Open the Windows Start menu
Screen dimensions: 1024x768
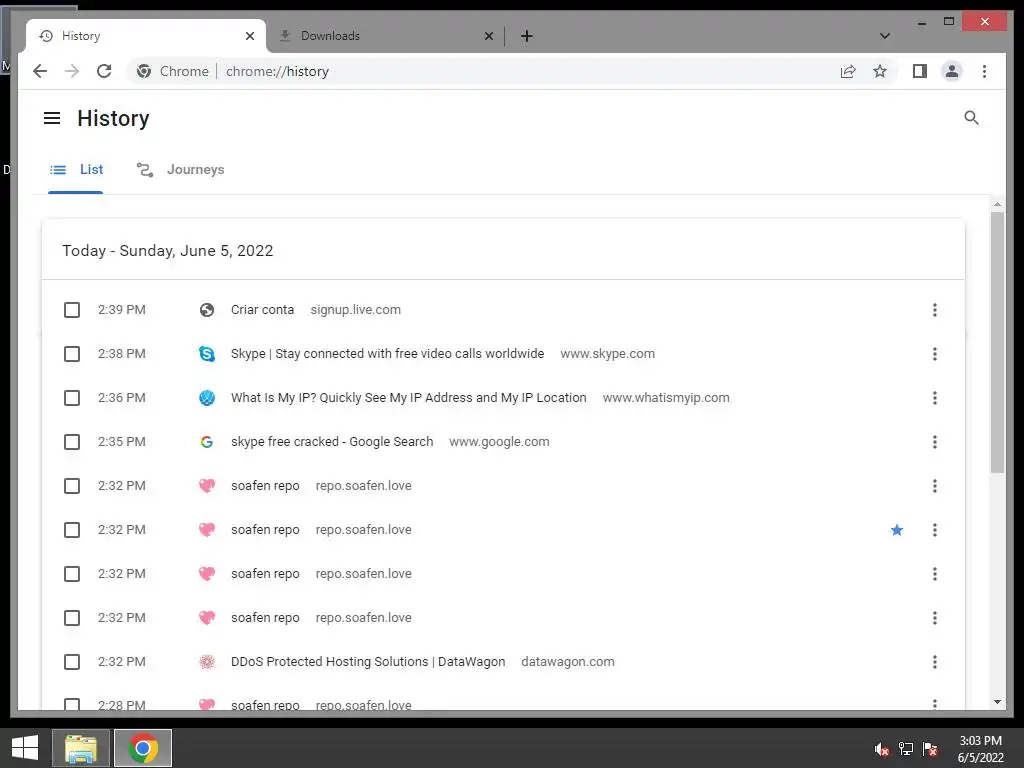25,748
